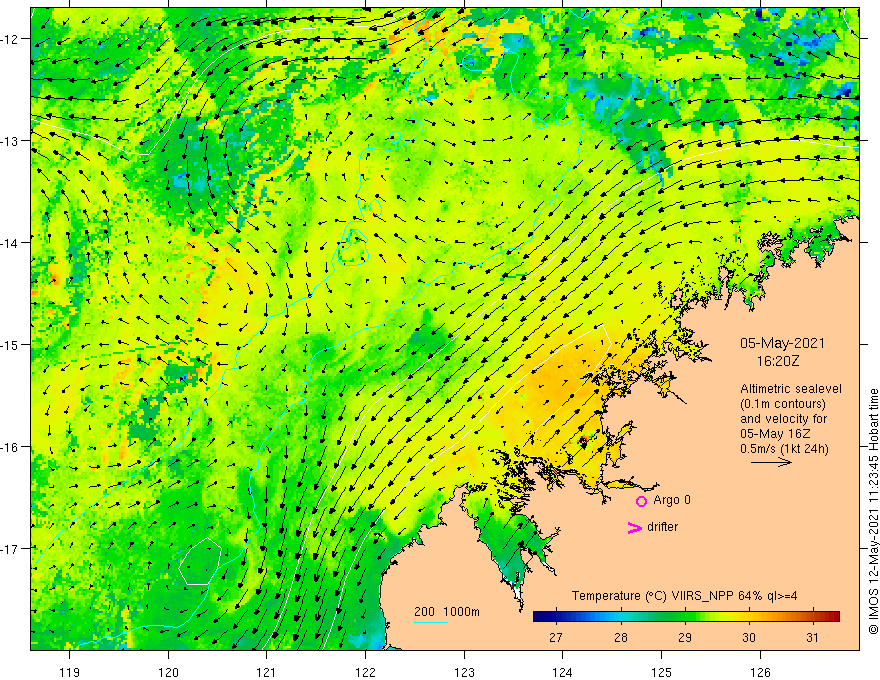Click the small cyan closed contour near 122E -14
This screenshot has width=880, height=680.
coord(353,247)
